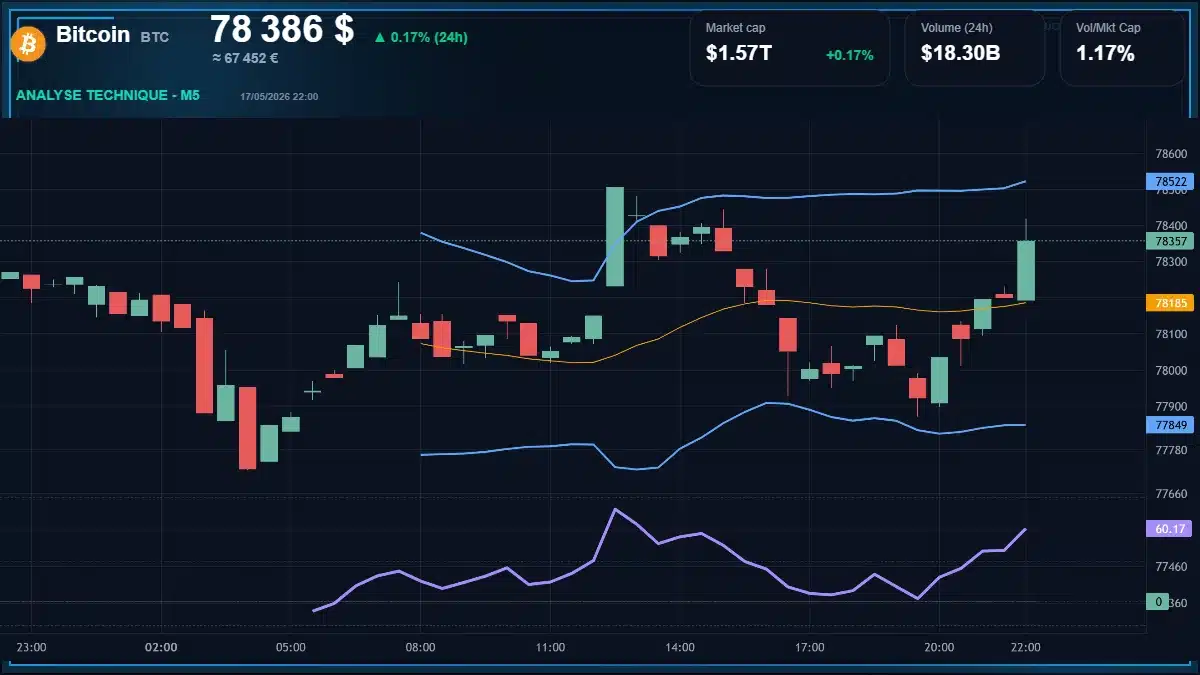The image size is (1200, 675).
Task: Click the green 0.17% (24h) change indicator
Action: click(x=420, y=37)
